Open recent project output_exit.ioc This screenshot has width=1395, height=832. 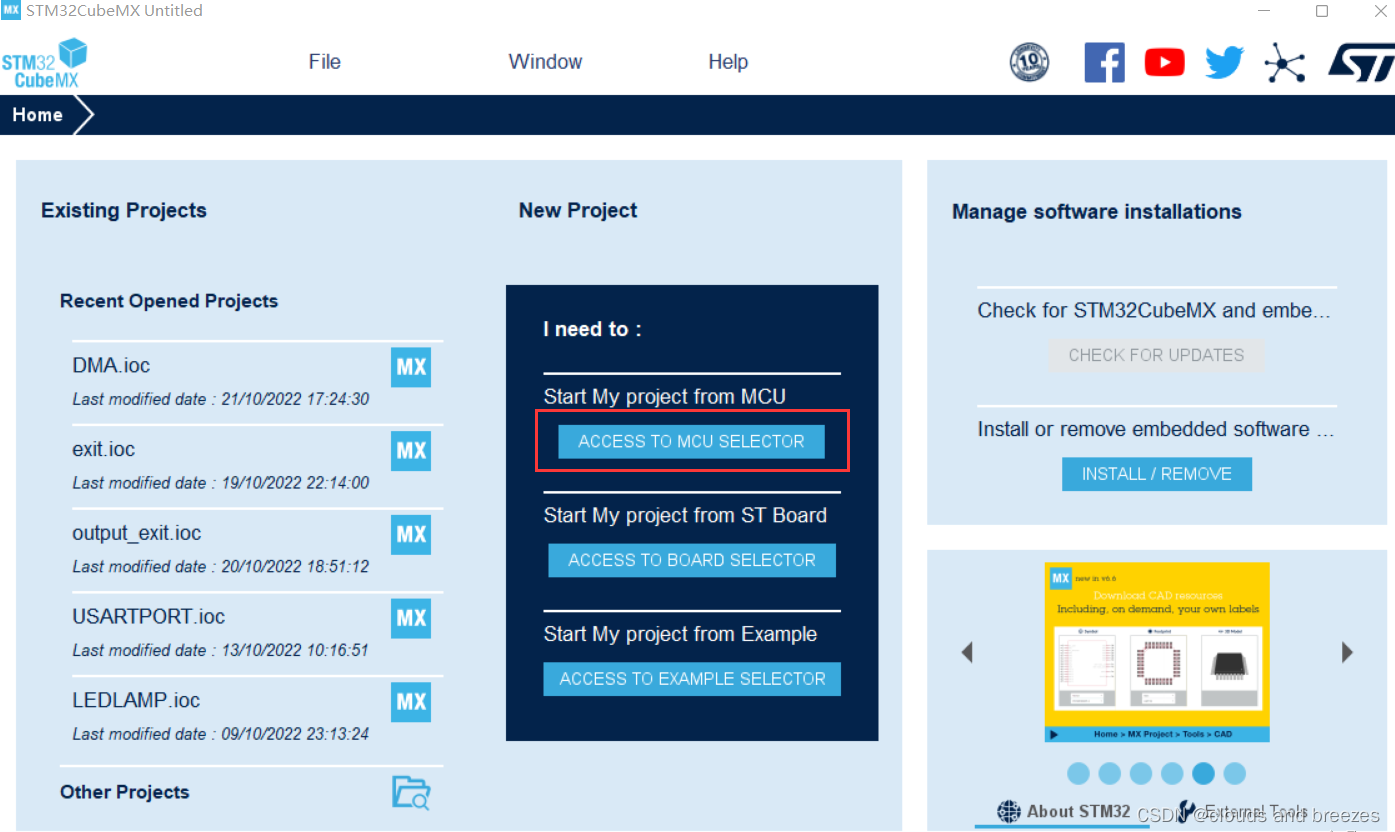click(137, 533)
